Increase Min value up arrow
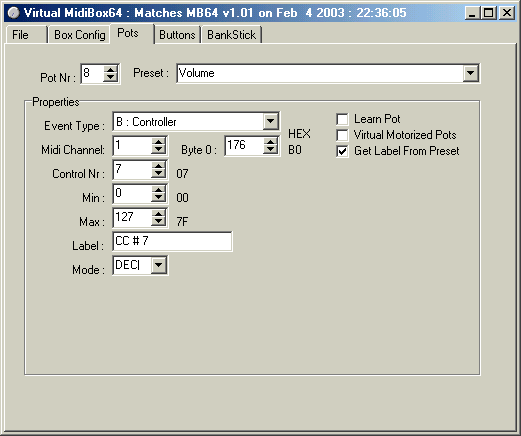This screenshot has width=521, height=436. click(158, 190)
